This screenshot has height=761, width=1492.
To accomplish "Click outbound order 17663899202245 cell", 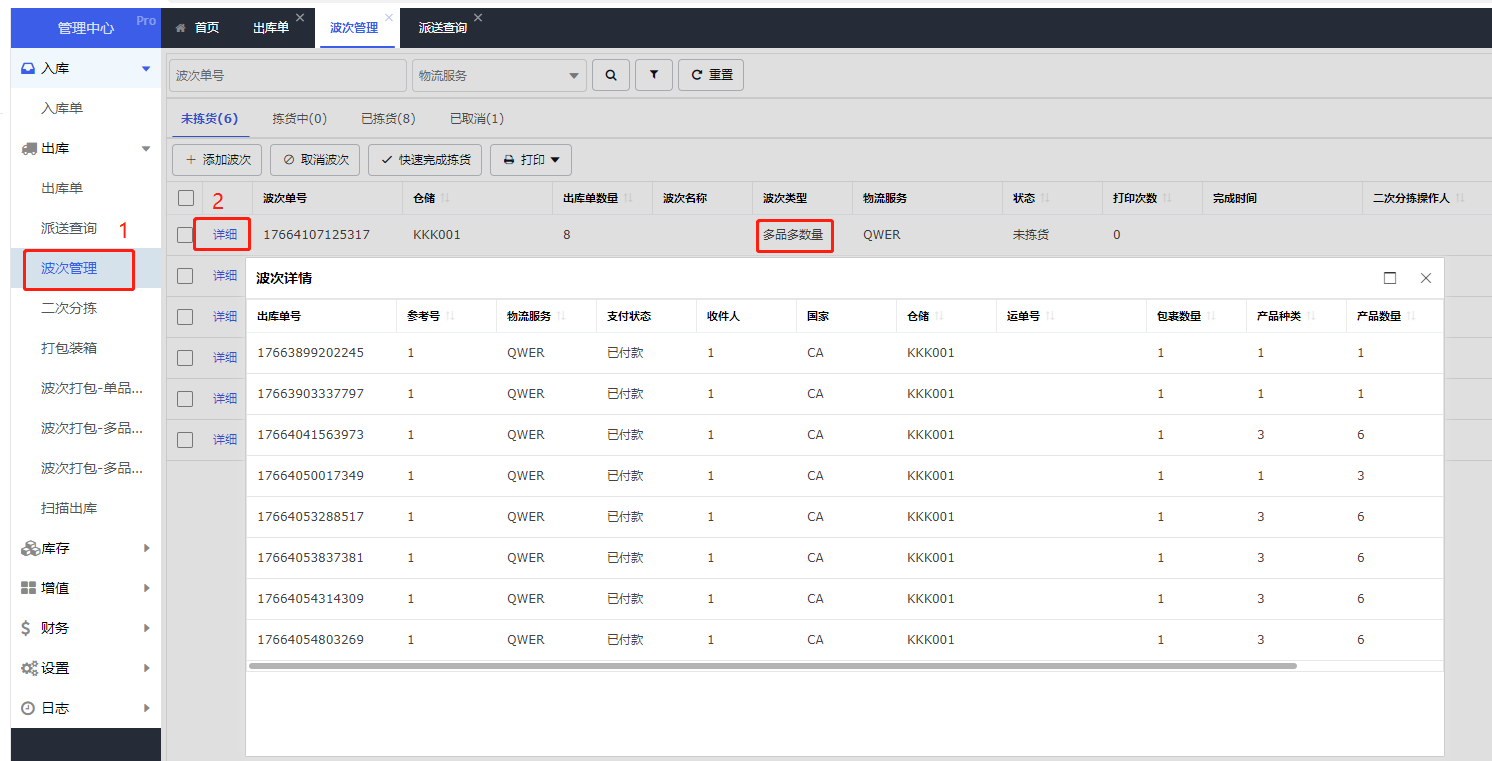I will (311, 353).
